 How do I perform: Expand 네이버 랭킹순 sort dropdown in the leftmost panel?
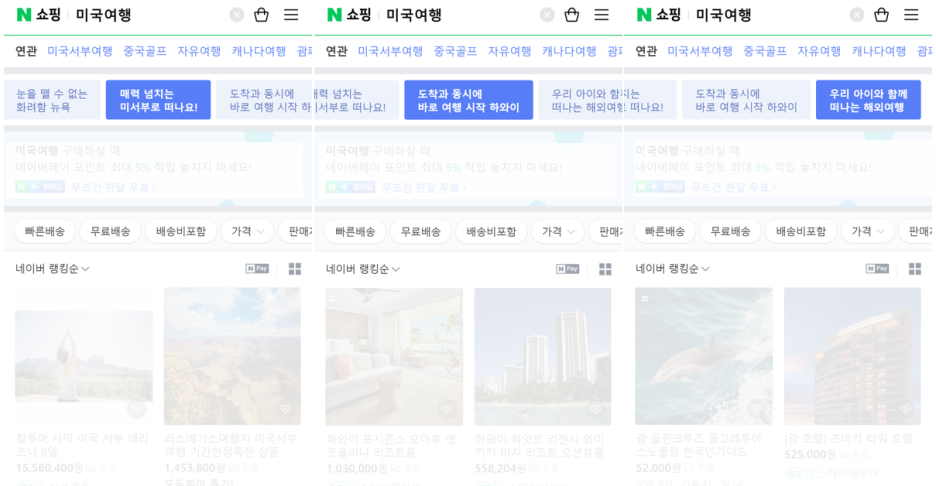(53, 269)
